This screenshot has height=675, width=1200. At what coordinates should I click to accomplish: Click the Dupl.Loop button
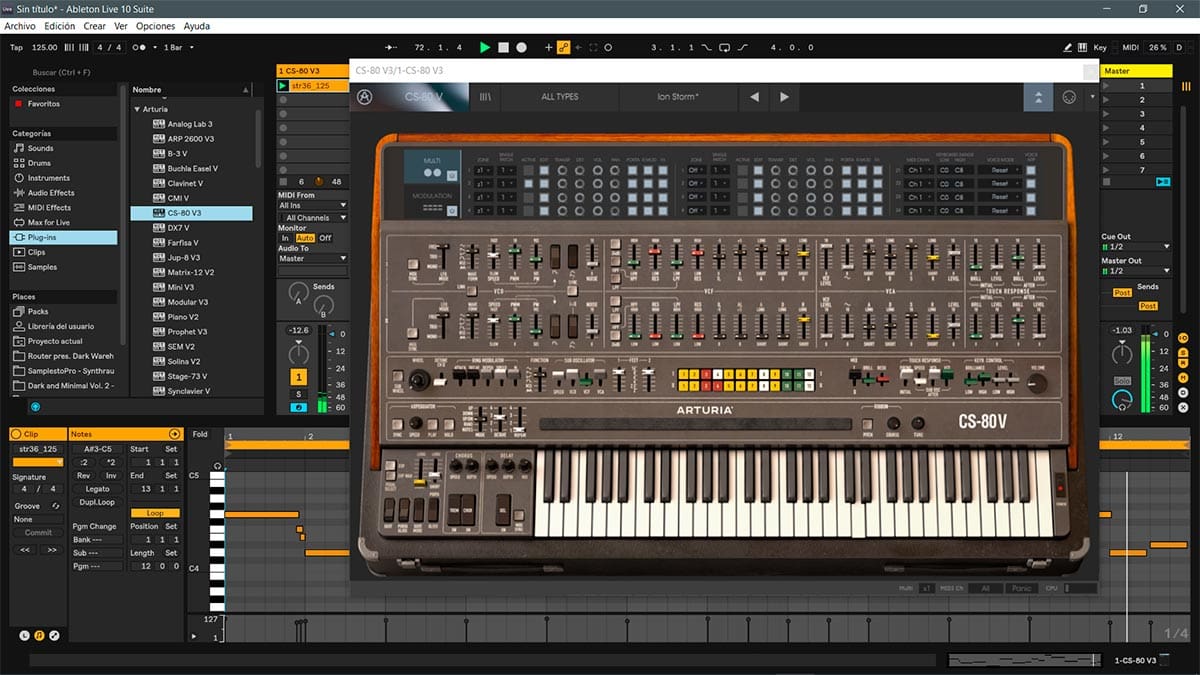click(x=97, y=502)
